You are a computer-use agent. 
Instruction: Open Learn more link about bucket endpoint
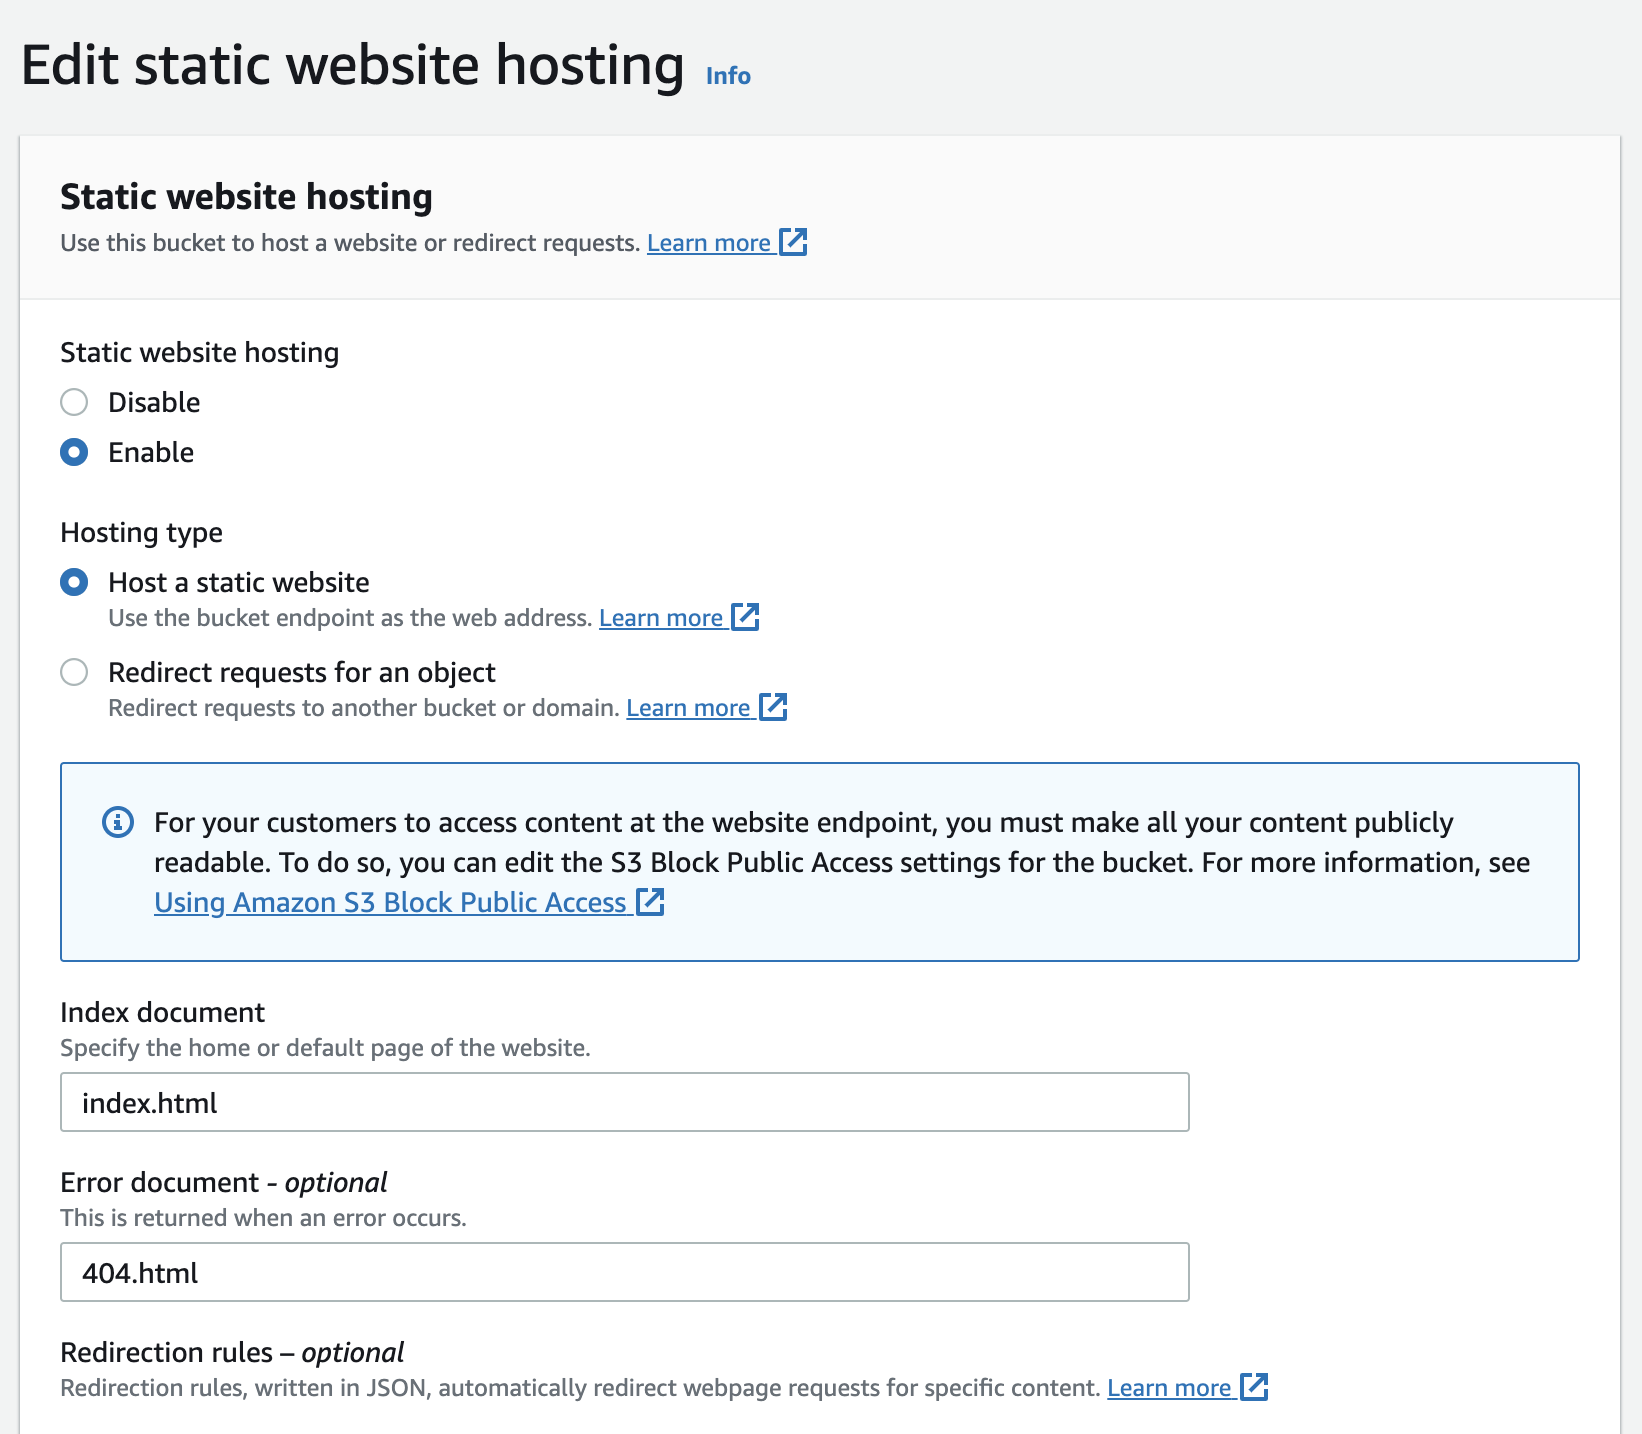click(660, 618)
